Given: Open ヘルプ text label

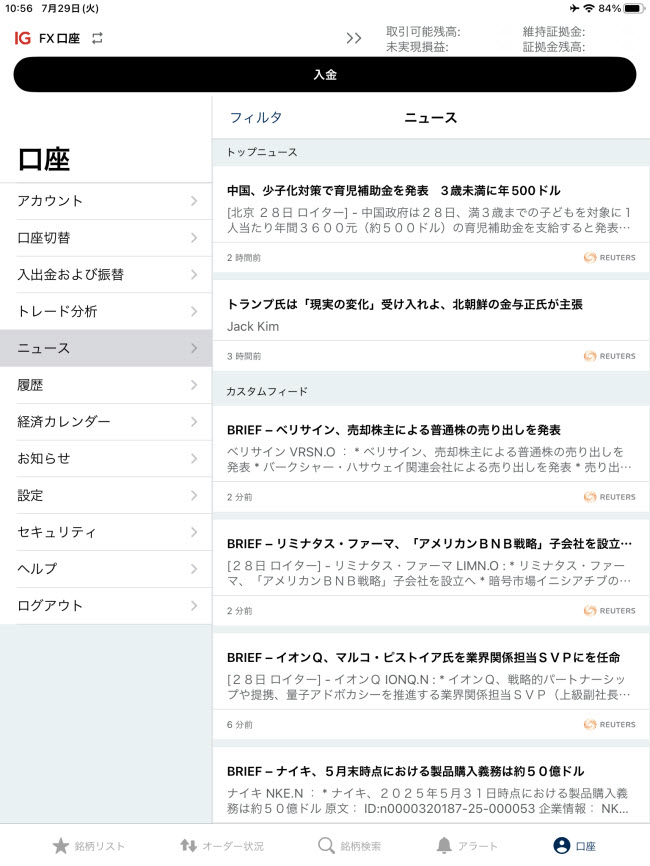Looking at the screenshot, I should click(37, 569).
